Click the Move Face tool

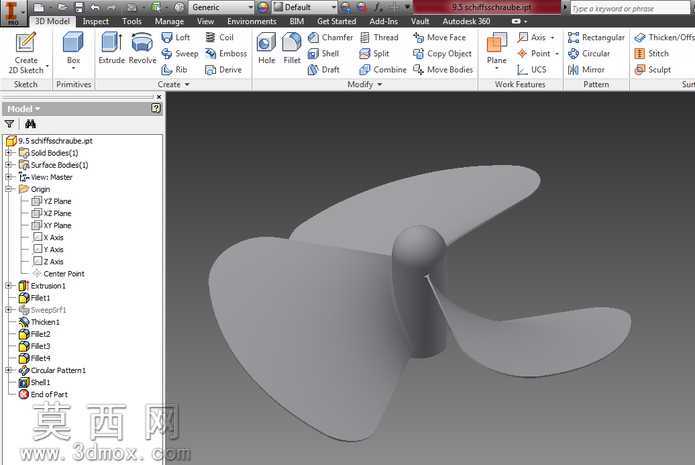coord(439,38)
